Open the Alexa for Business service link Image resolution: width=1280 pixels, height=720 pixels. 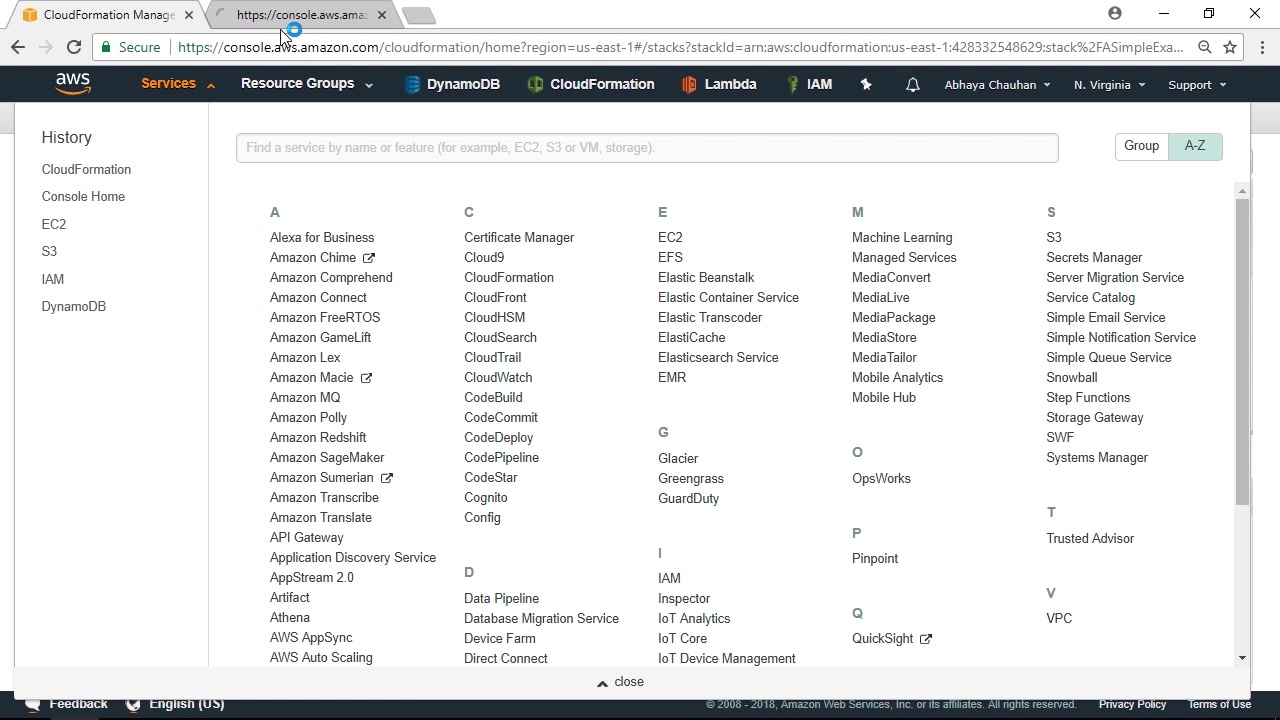tap(322, 238)
